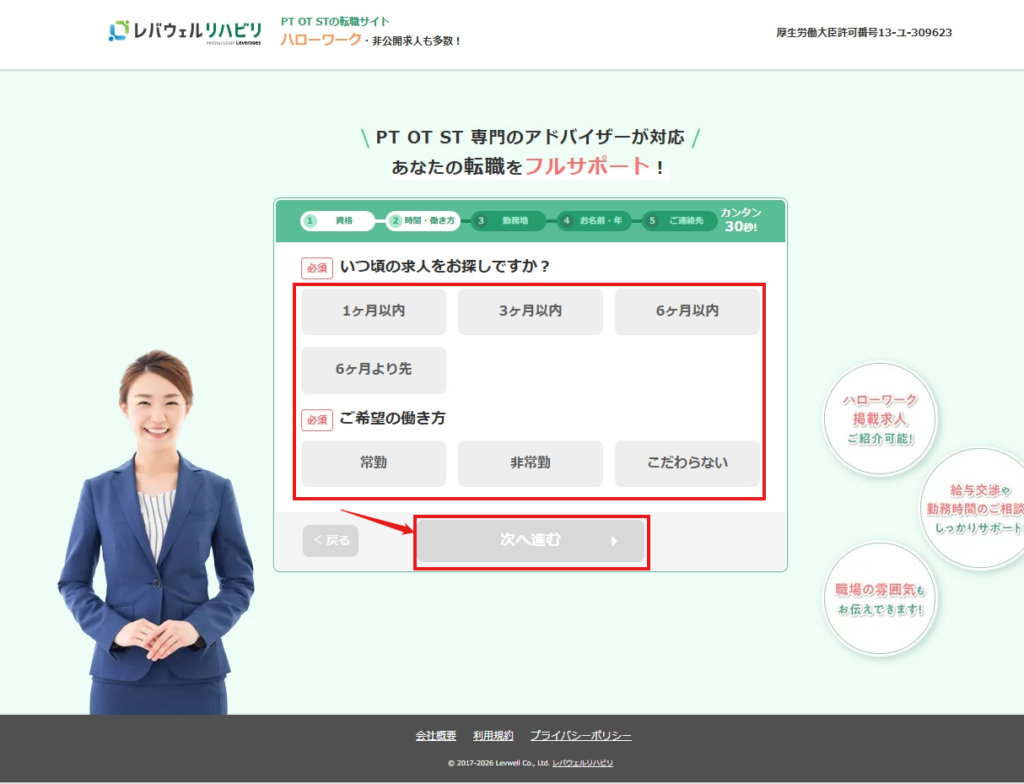
Task: Click ハローワーク掲載求人 circle badge
Action: [879, 419]
